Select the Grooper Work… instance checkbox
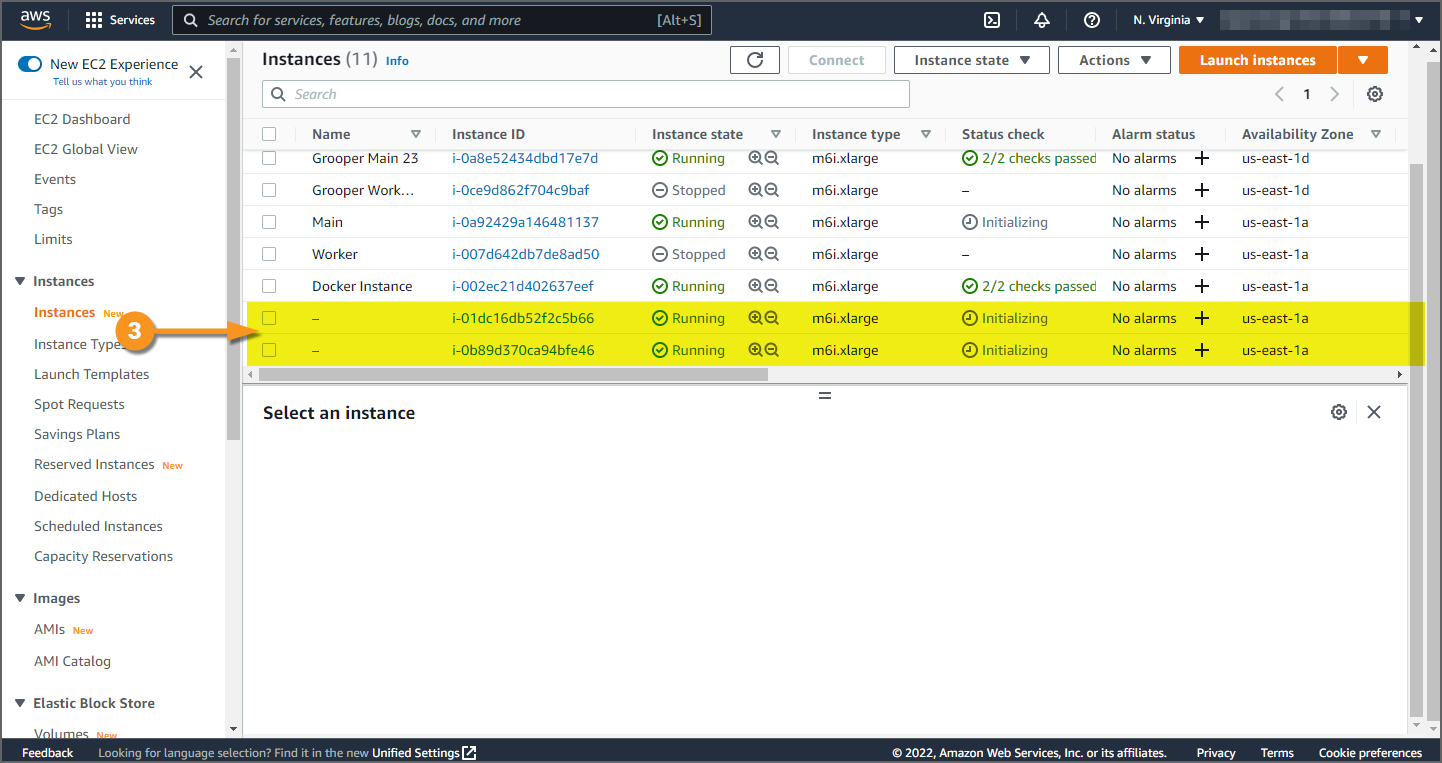 (x=269, y=190)
